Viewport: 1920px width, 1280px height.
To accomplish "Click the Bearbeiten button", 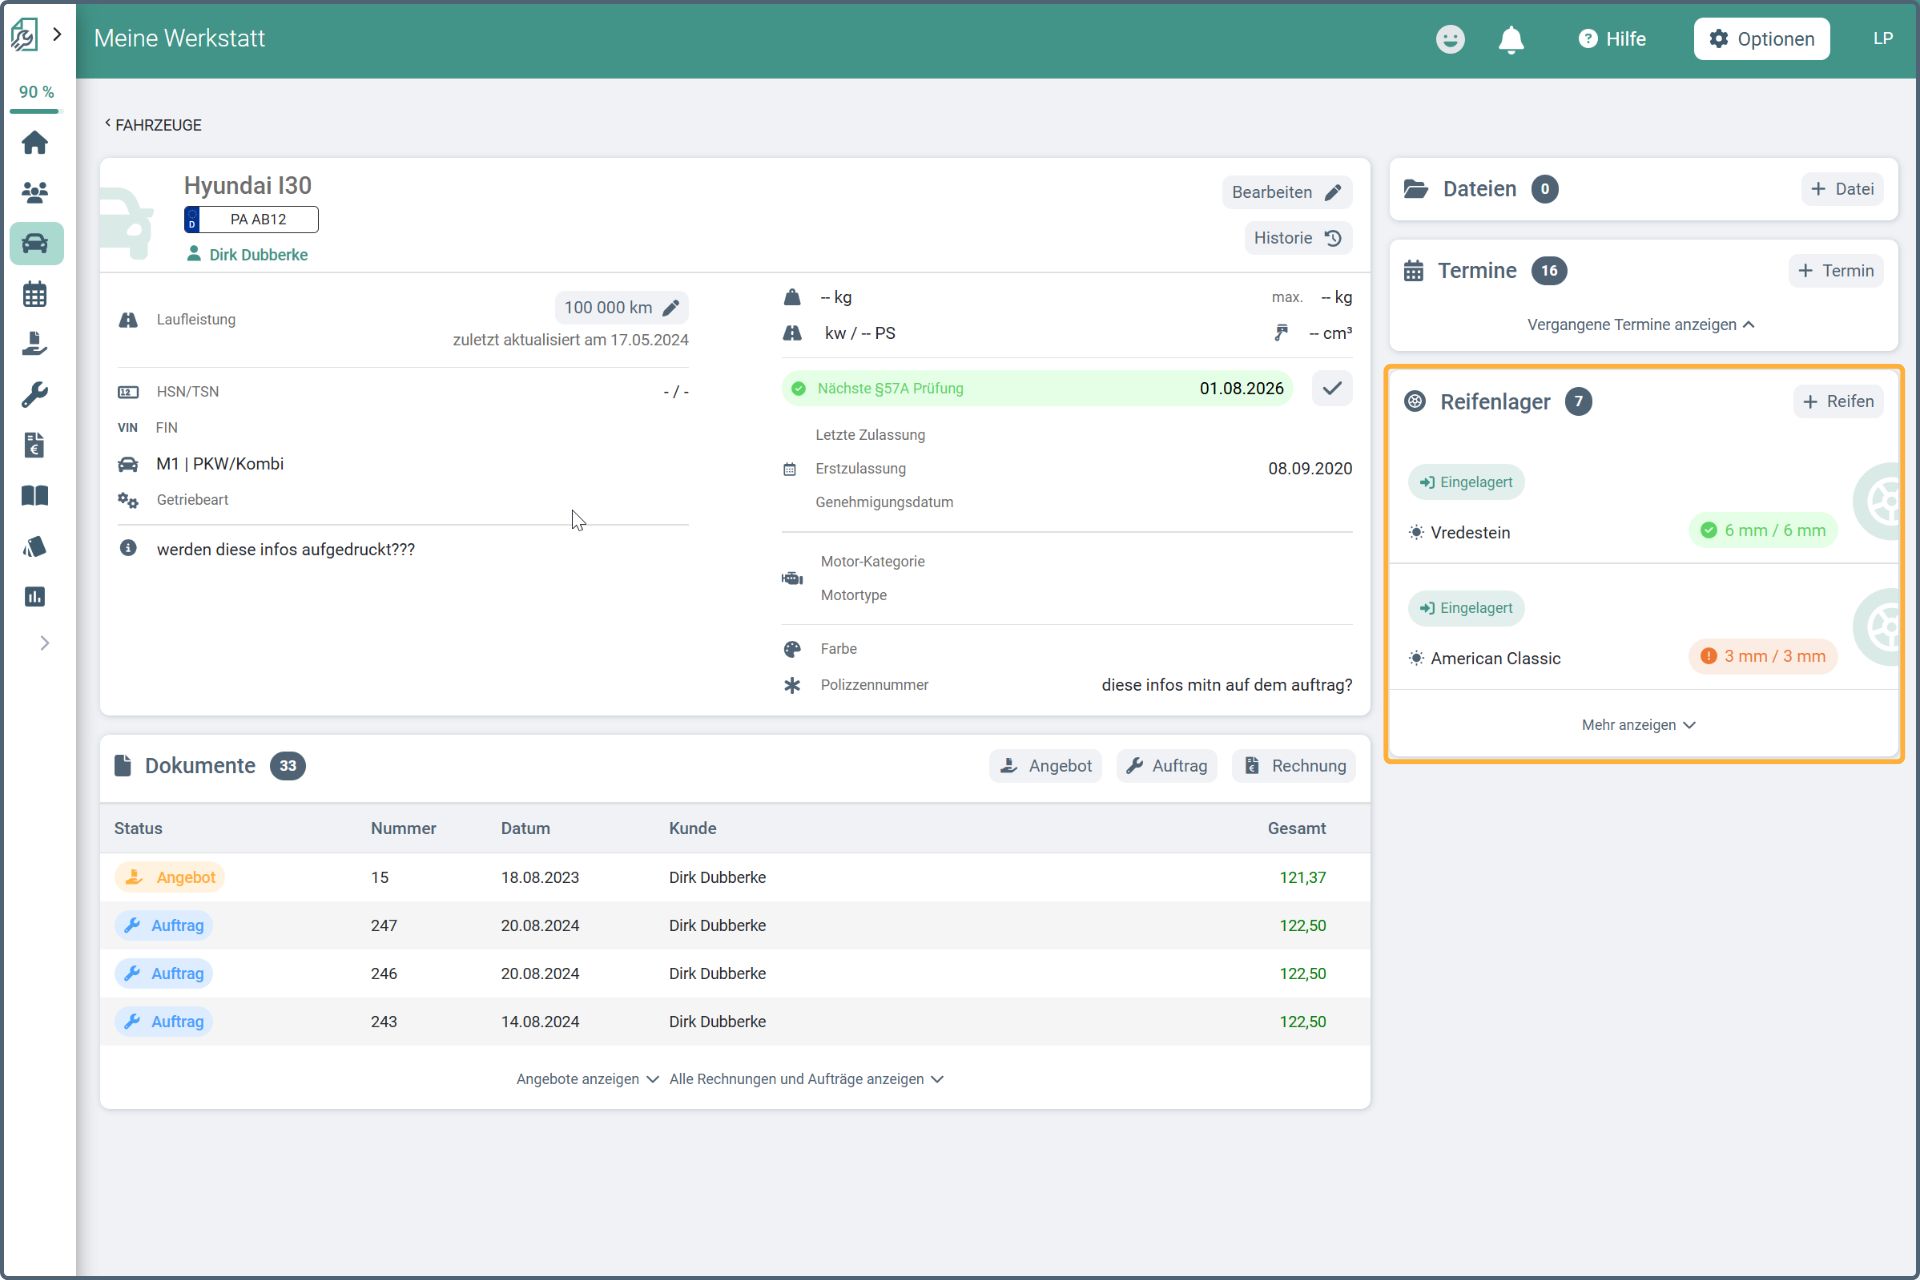I will [1286, 192].
